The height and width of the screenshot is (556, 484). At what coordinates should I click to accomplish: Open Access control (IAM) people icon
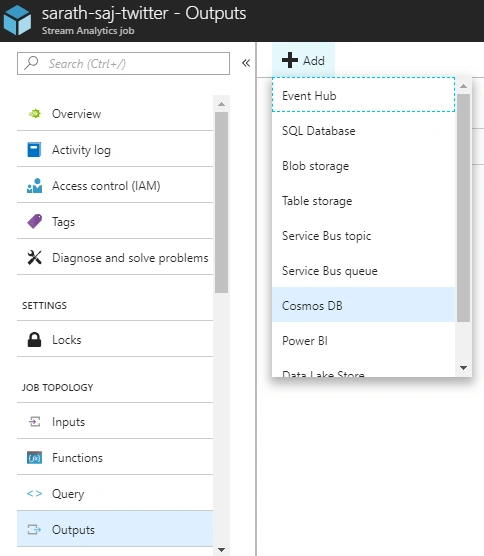click(34, 186)
